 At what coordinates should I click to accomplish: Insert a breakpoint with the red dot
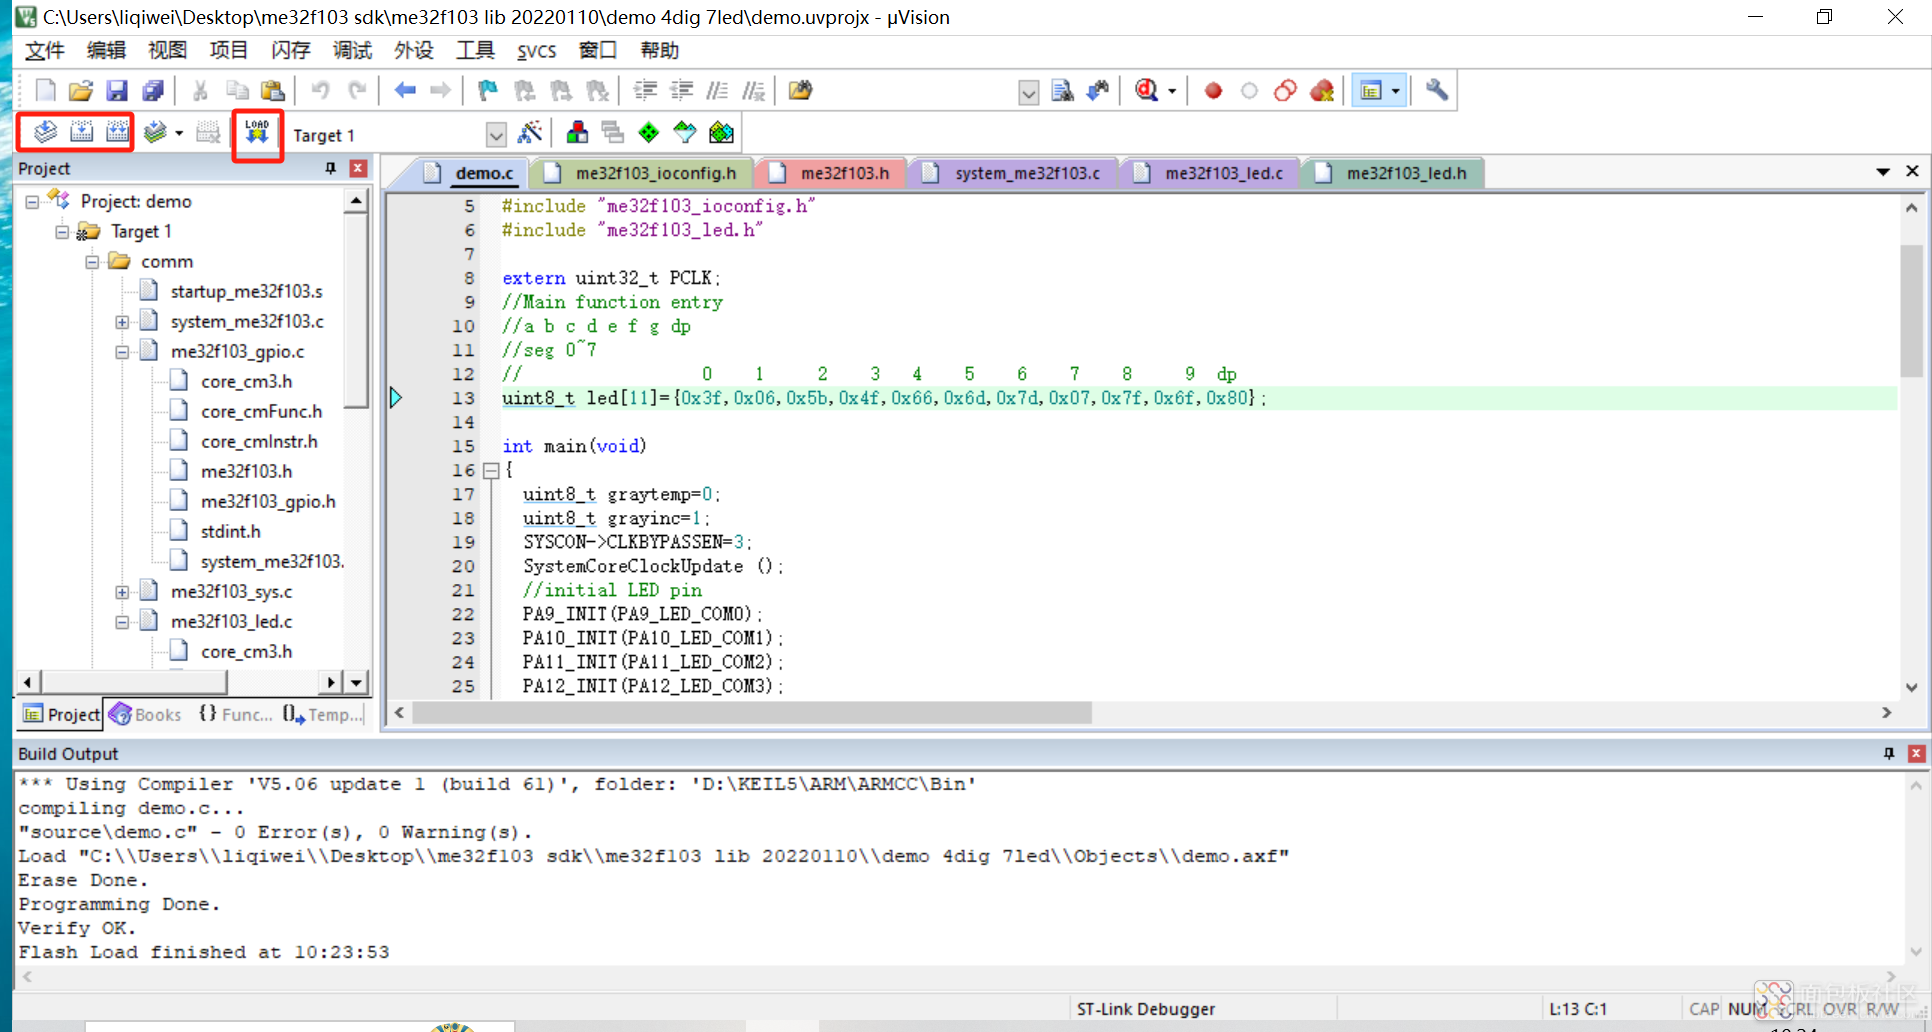tap(1213, 91)
